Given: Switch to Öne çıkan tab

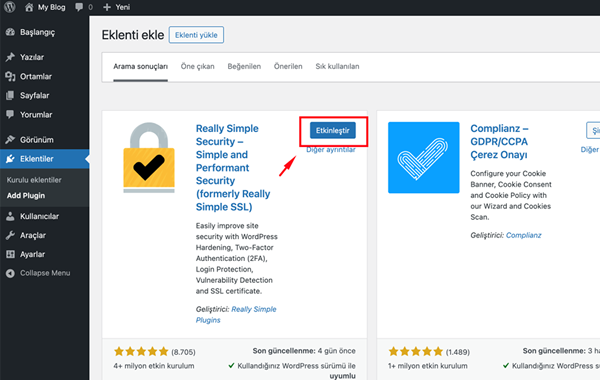Looking at the screenshot, I should click(197, 67).
